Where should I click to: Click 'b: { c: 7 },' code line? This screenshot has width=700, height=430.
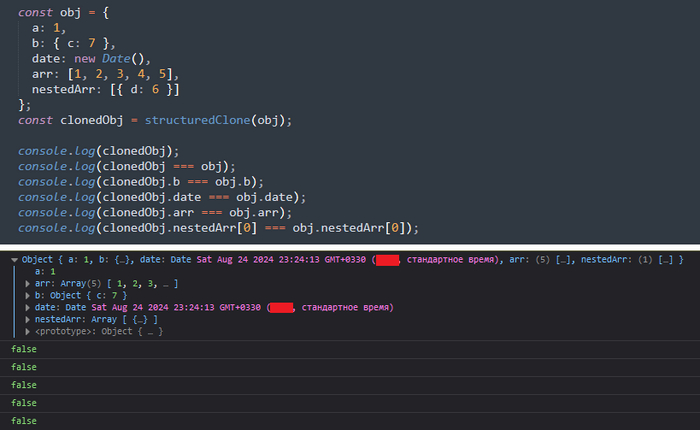pos(74,43)
